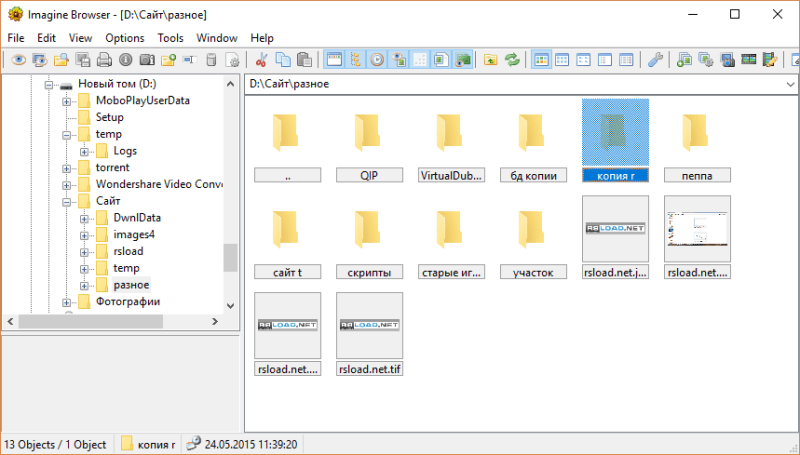Click the camera EXIF info icon
800x455 pixels.
coord(147,60)
